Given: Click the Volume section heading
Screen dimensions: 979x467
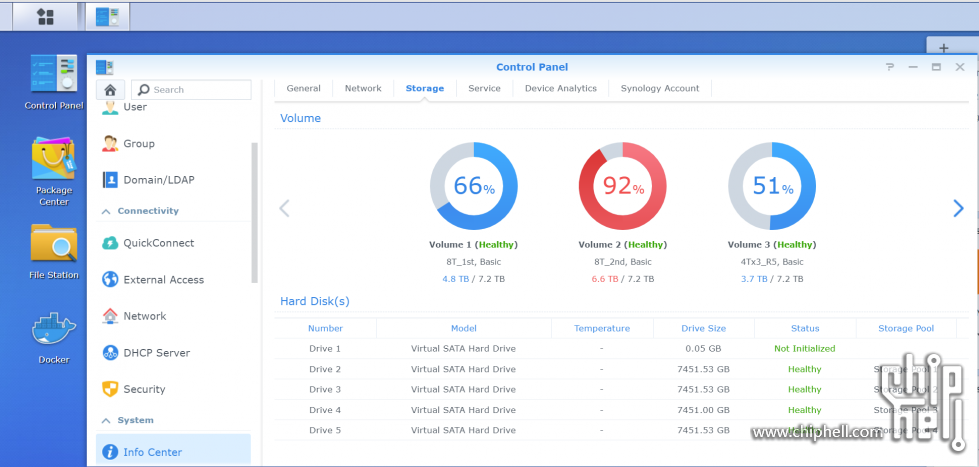Looking at the screenshot, I should click(x=300, y=118).
